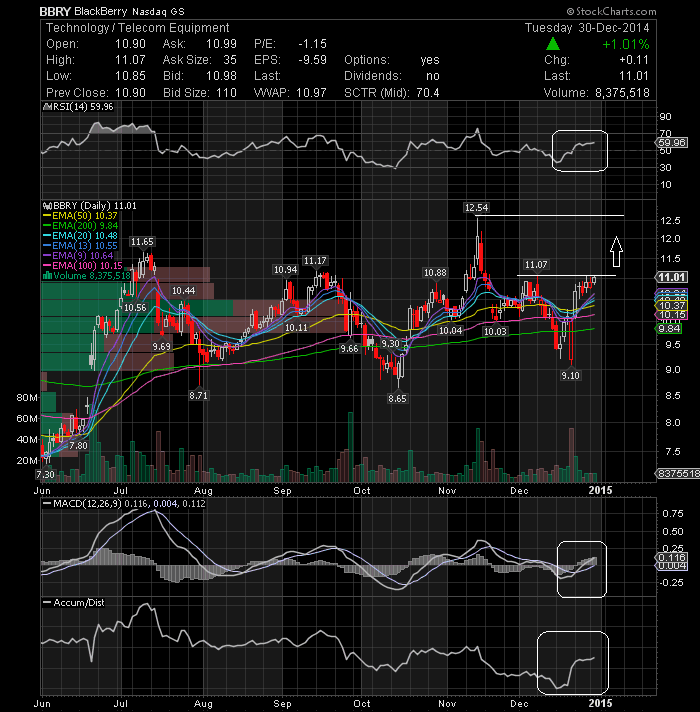Screen dimensions: 700x712
Task: Click the Dividends value no
Action: 433,76
